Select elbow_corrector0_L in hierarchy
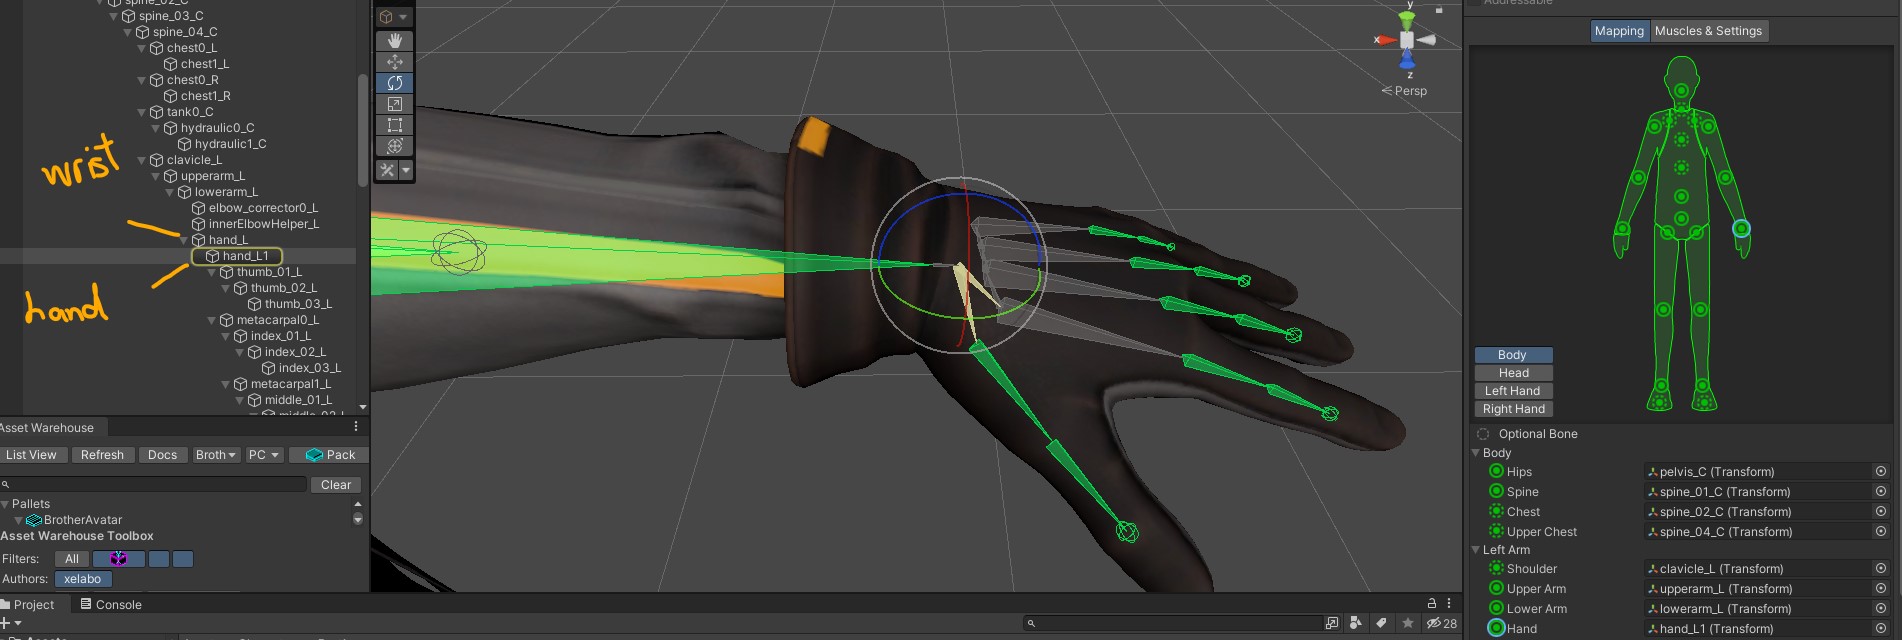 (263, 208)
